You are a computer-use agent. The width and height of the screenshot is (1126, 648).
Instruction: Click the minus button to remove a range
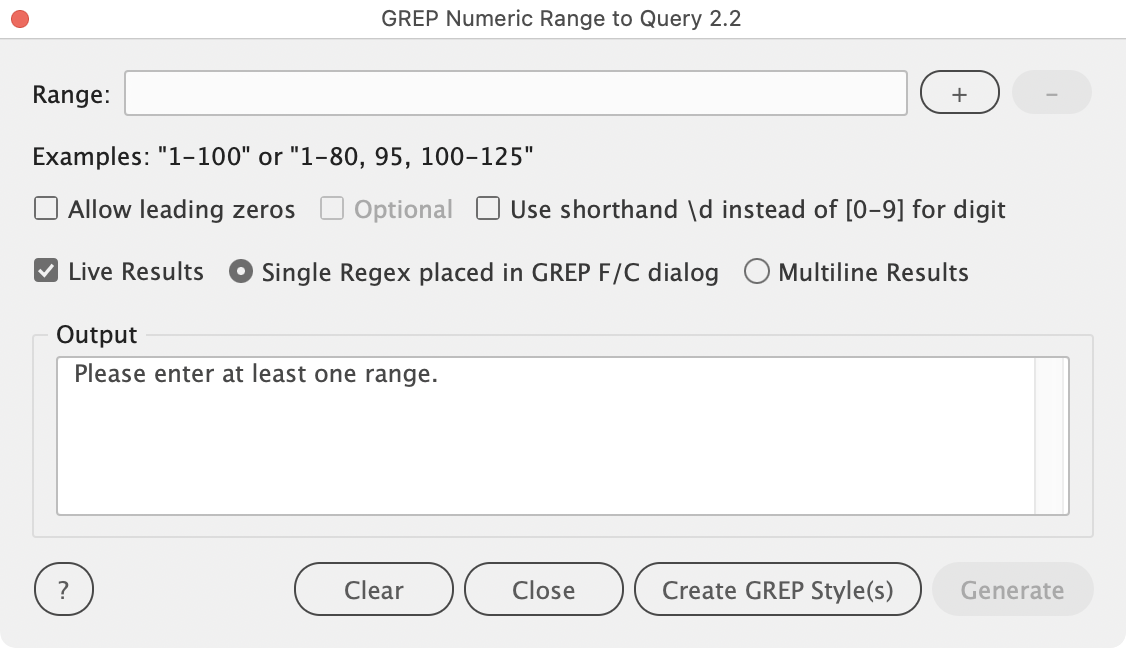1051,94
